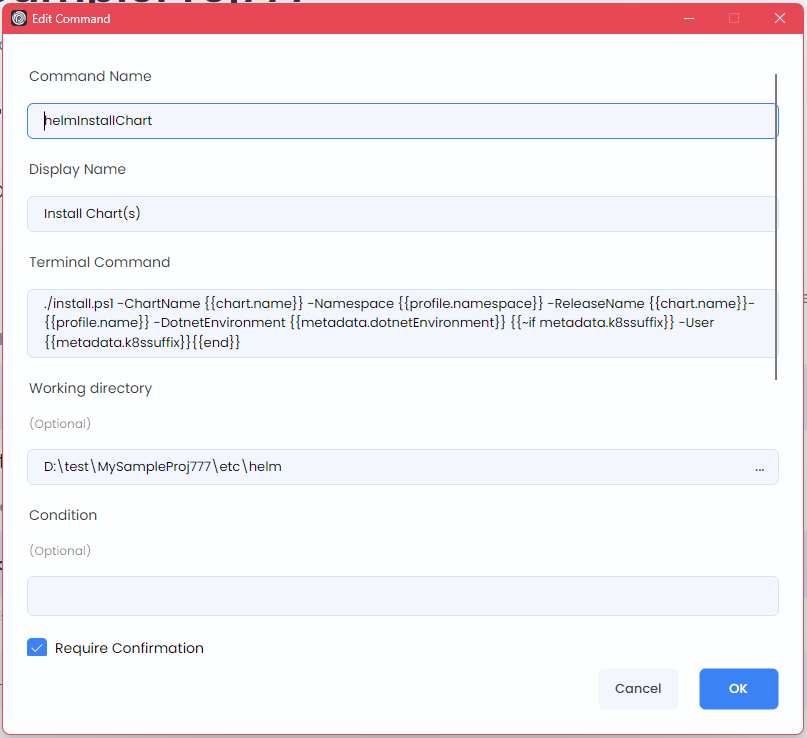Image resolution: width=807 pixels, height=738 pixels.
Task: Close the Edit Command dialog
Action: (779, 18)
